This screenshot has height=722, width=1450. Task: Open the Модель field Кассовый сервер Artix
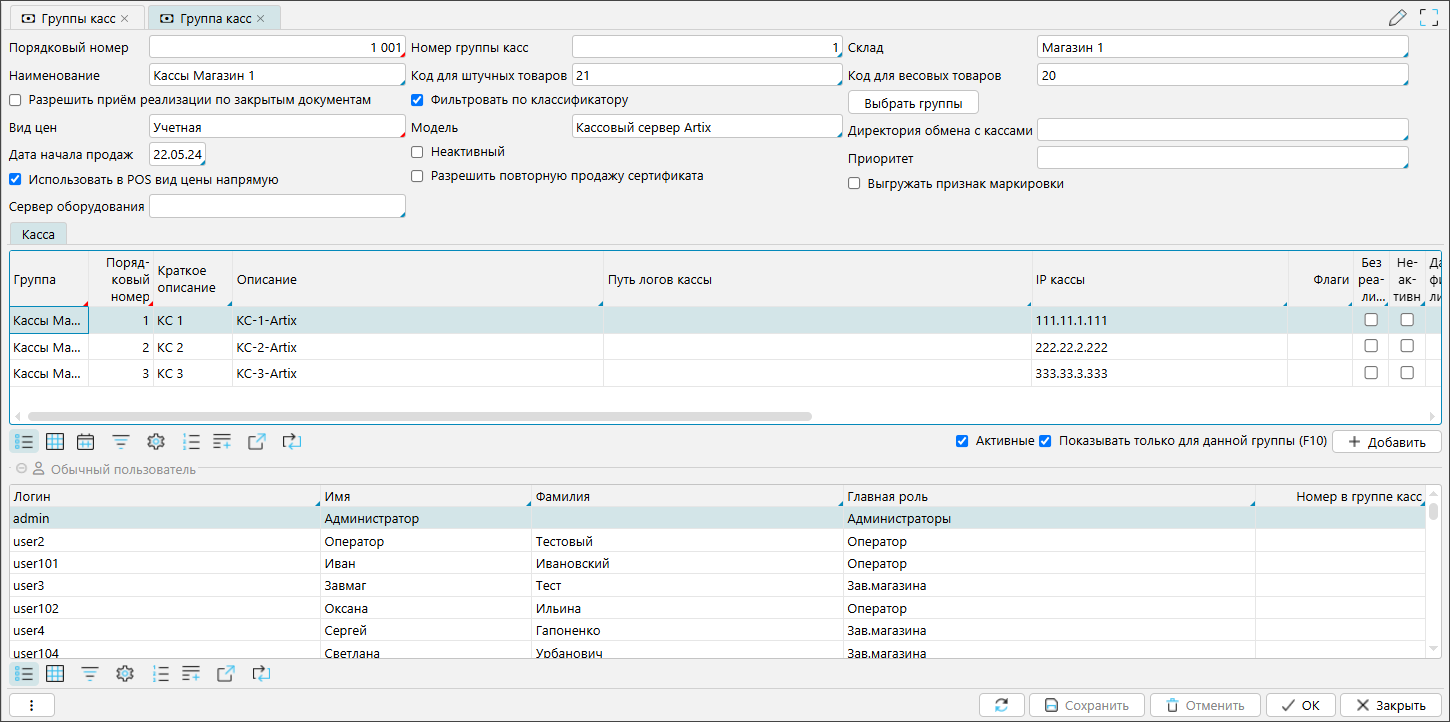pos(707,127)
